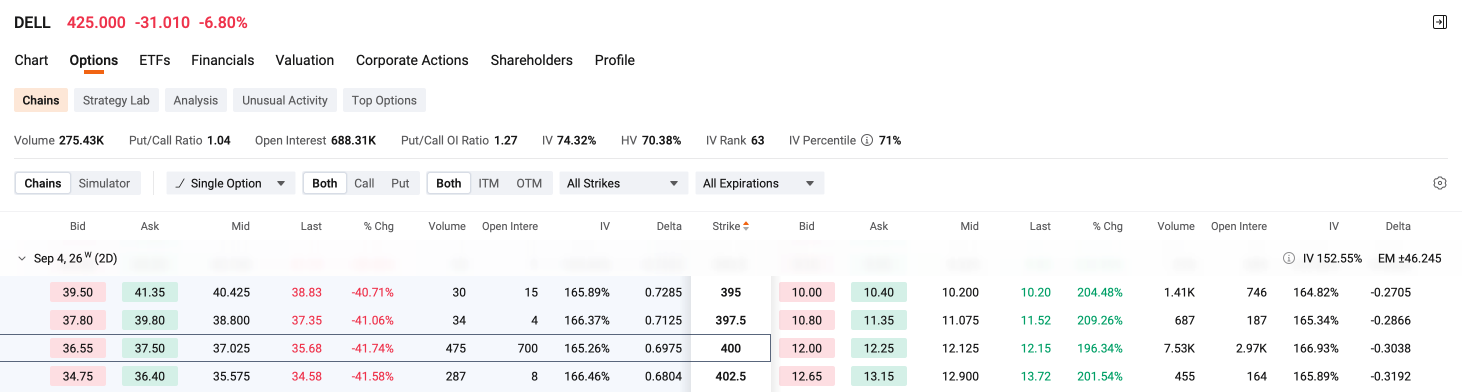The height and width of the screenshot is (392, 1462).
Task: Click put bid 10.00 at strike 395
Action: point(807,292)
